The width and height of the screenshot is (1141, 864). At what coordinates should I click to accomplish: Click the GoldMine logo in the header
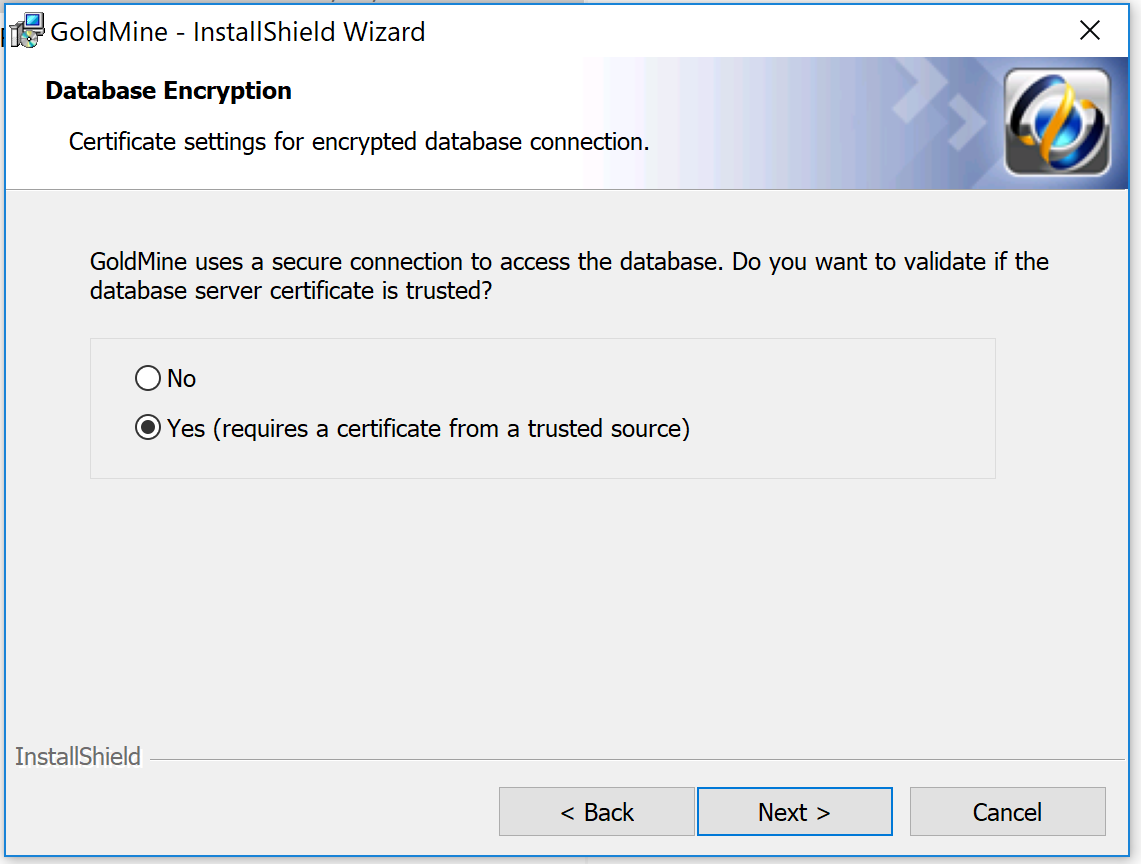pos(1057,122)
